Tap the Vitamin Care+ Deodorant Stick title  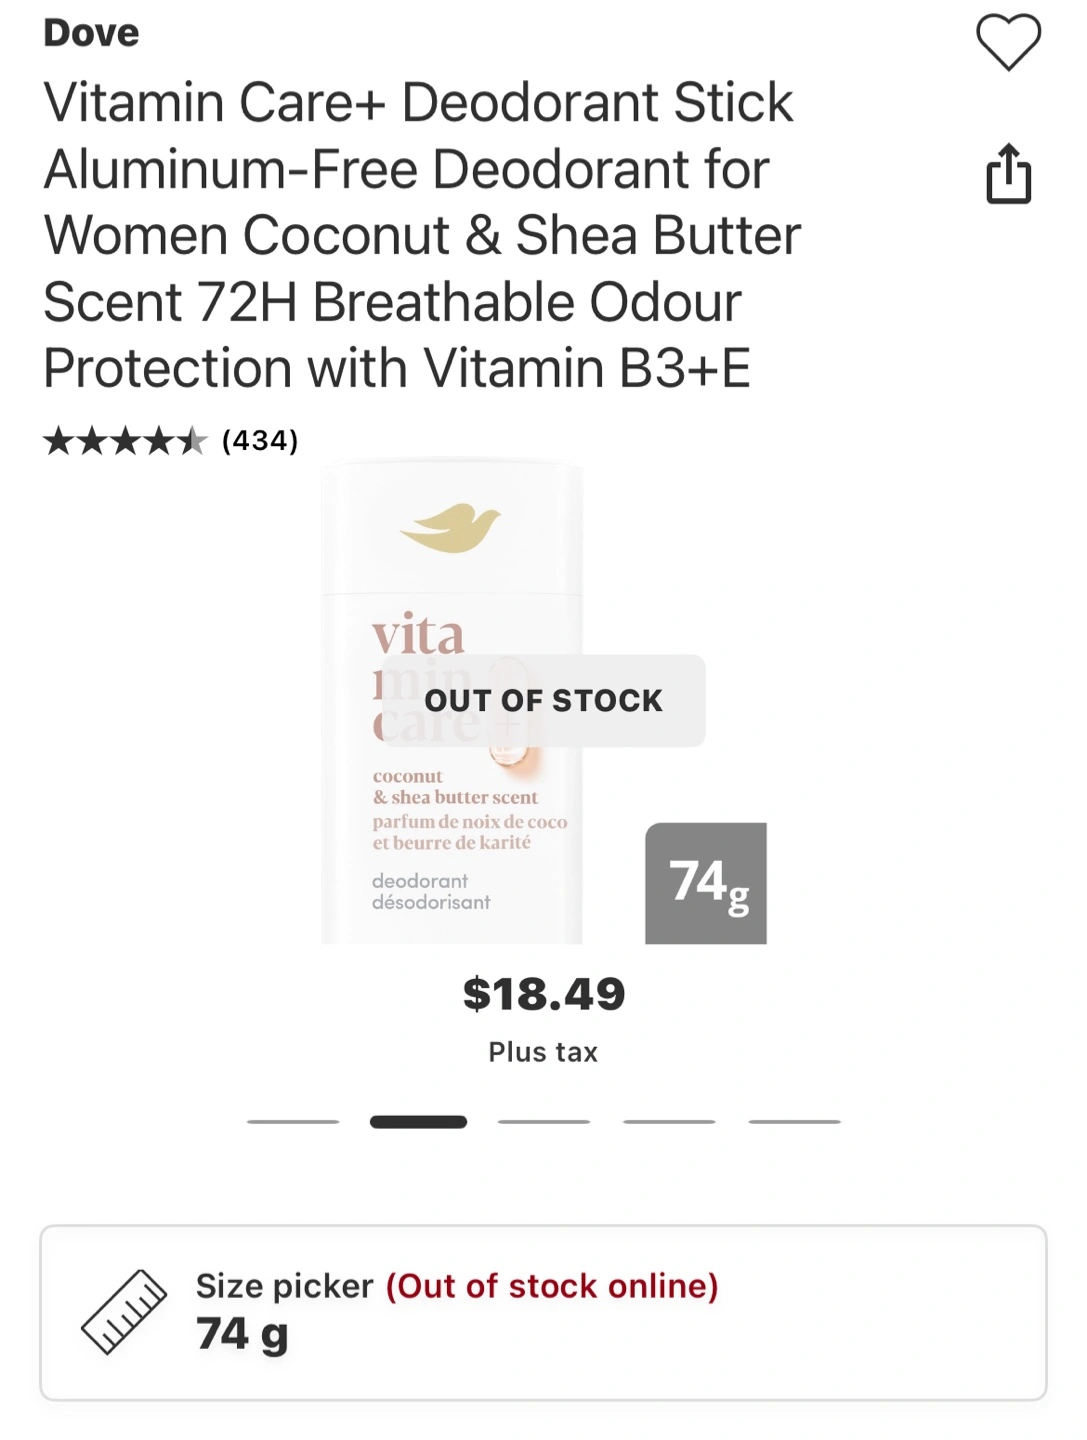[x=420, y=235]
